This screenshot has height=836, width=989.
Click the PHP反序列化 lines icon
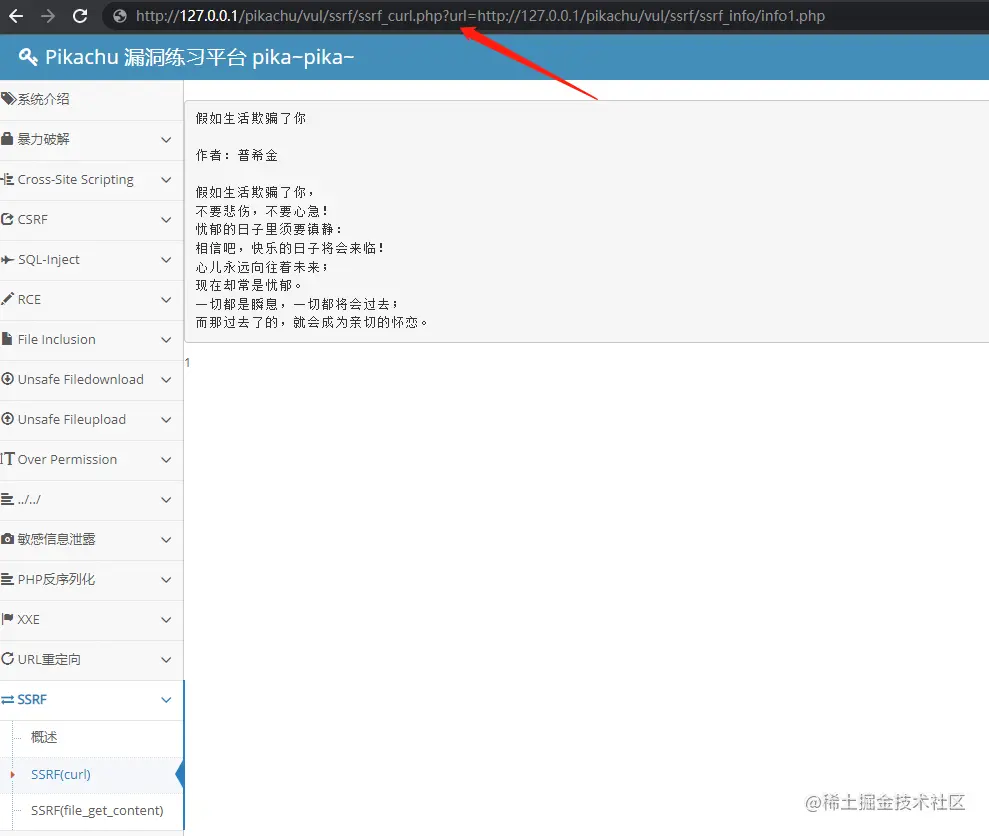click(8, 579)
